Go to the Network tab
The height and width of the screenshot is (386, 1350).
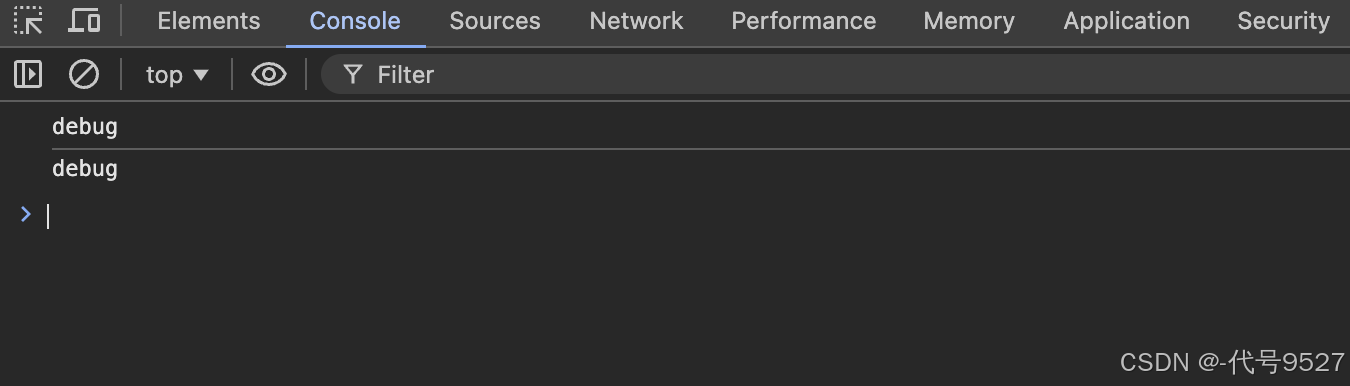[x=636, y=21]
